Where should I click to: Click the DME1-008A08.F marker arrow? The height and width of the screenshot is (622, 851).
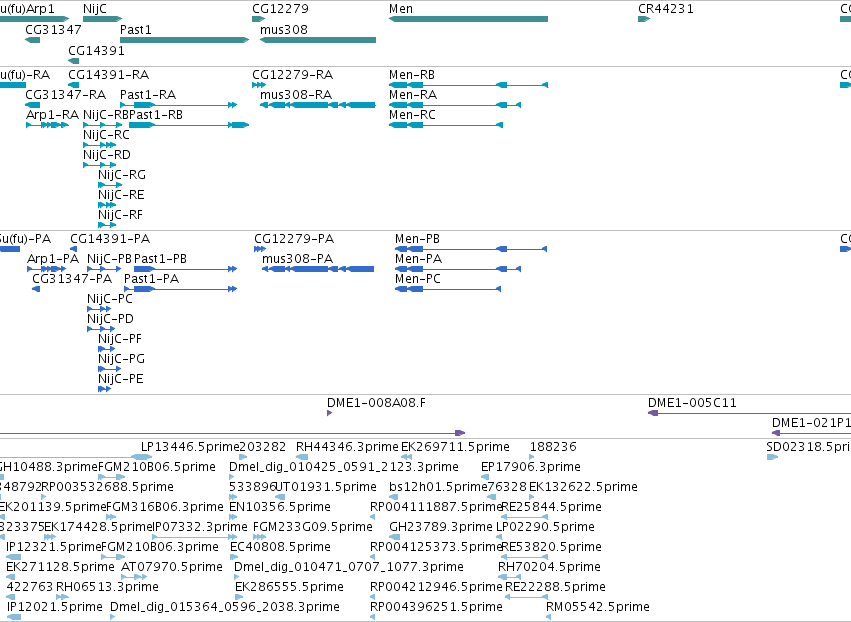[329, 413]
